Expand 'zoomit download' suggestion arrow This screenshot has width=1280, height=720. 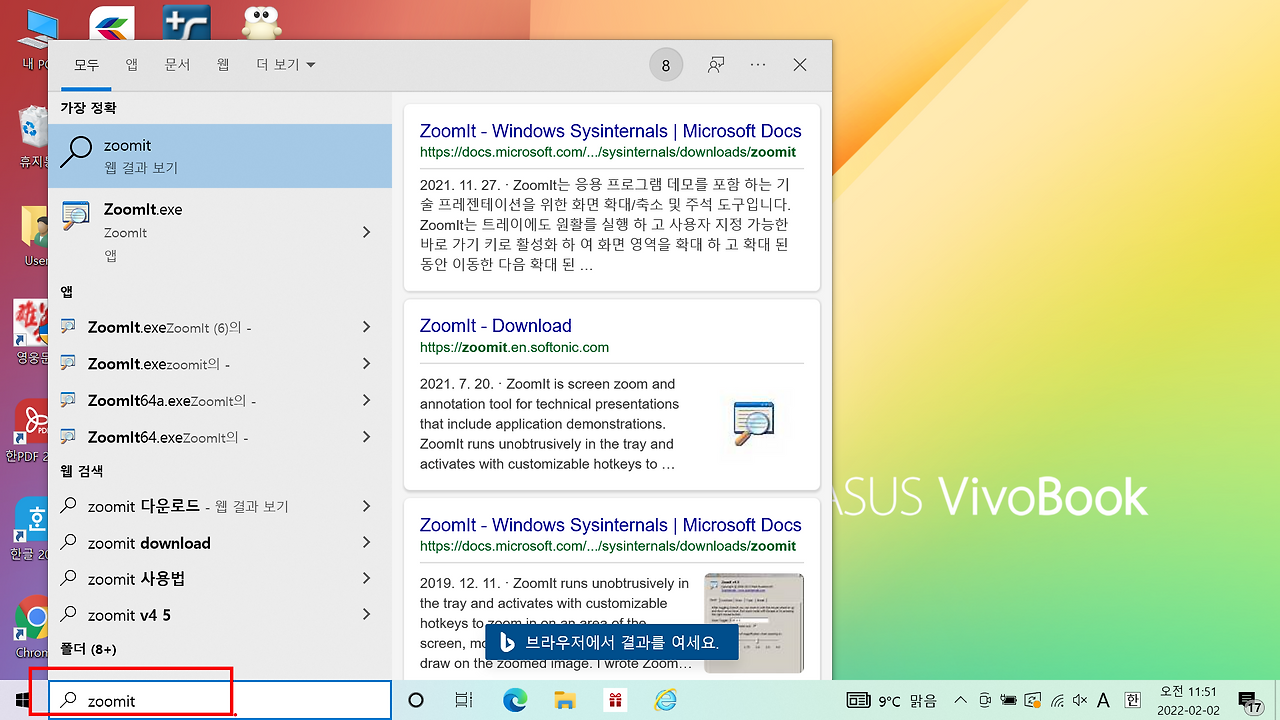366,542
